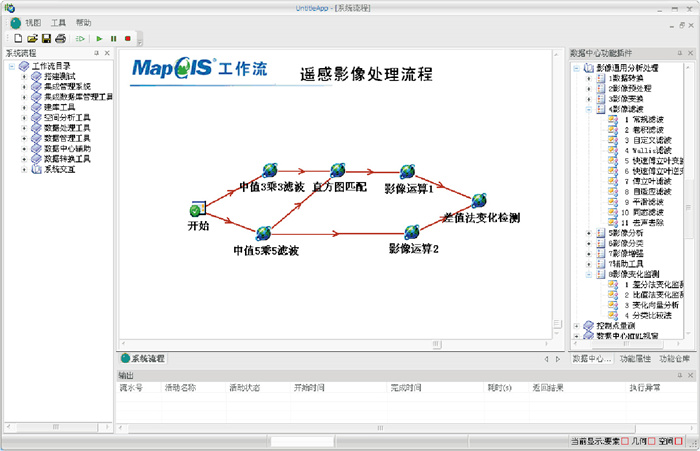
Task: Click the 返回结果 column header
Action: point(577,388)
